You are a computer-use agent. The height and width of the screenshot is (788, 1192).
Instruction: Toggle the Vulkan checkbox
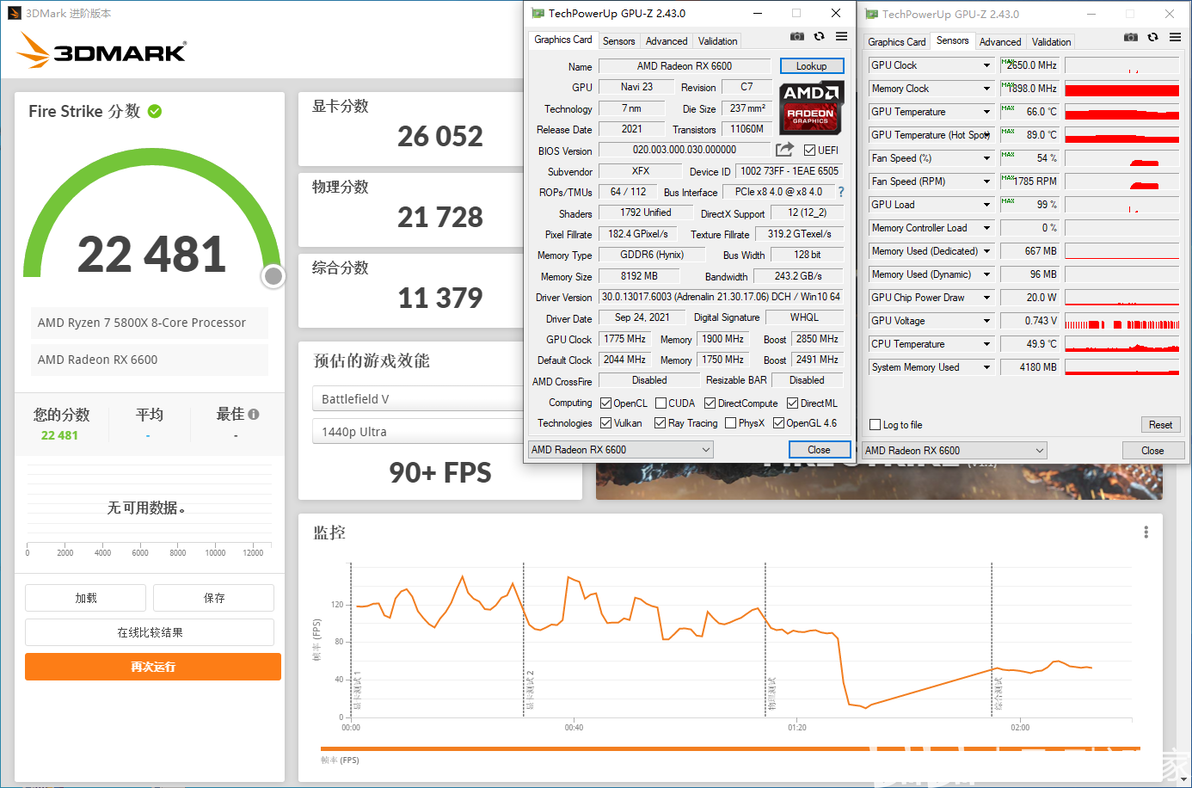click(606, 422)
